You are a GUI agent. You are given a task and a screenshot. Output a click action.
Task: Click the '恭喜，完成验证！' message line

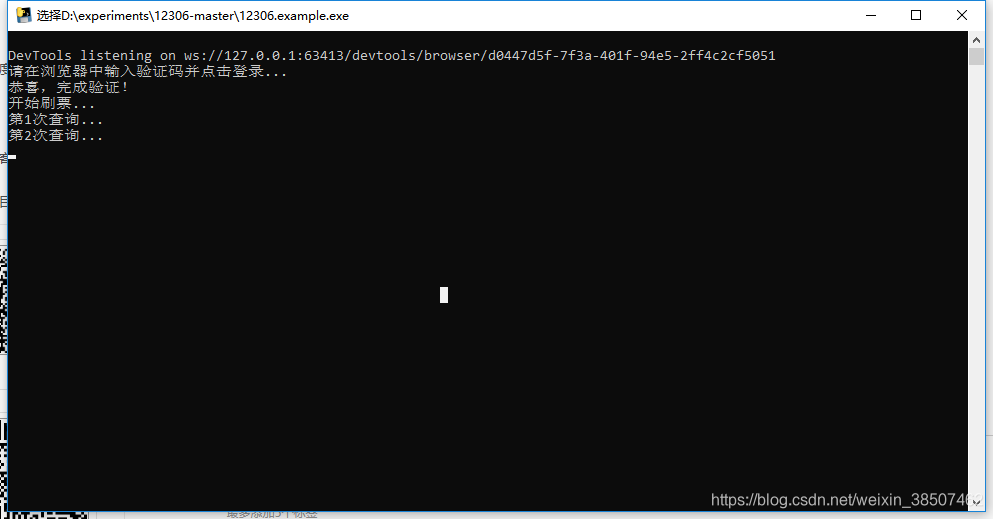point(68,87)
